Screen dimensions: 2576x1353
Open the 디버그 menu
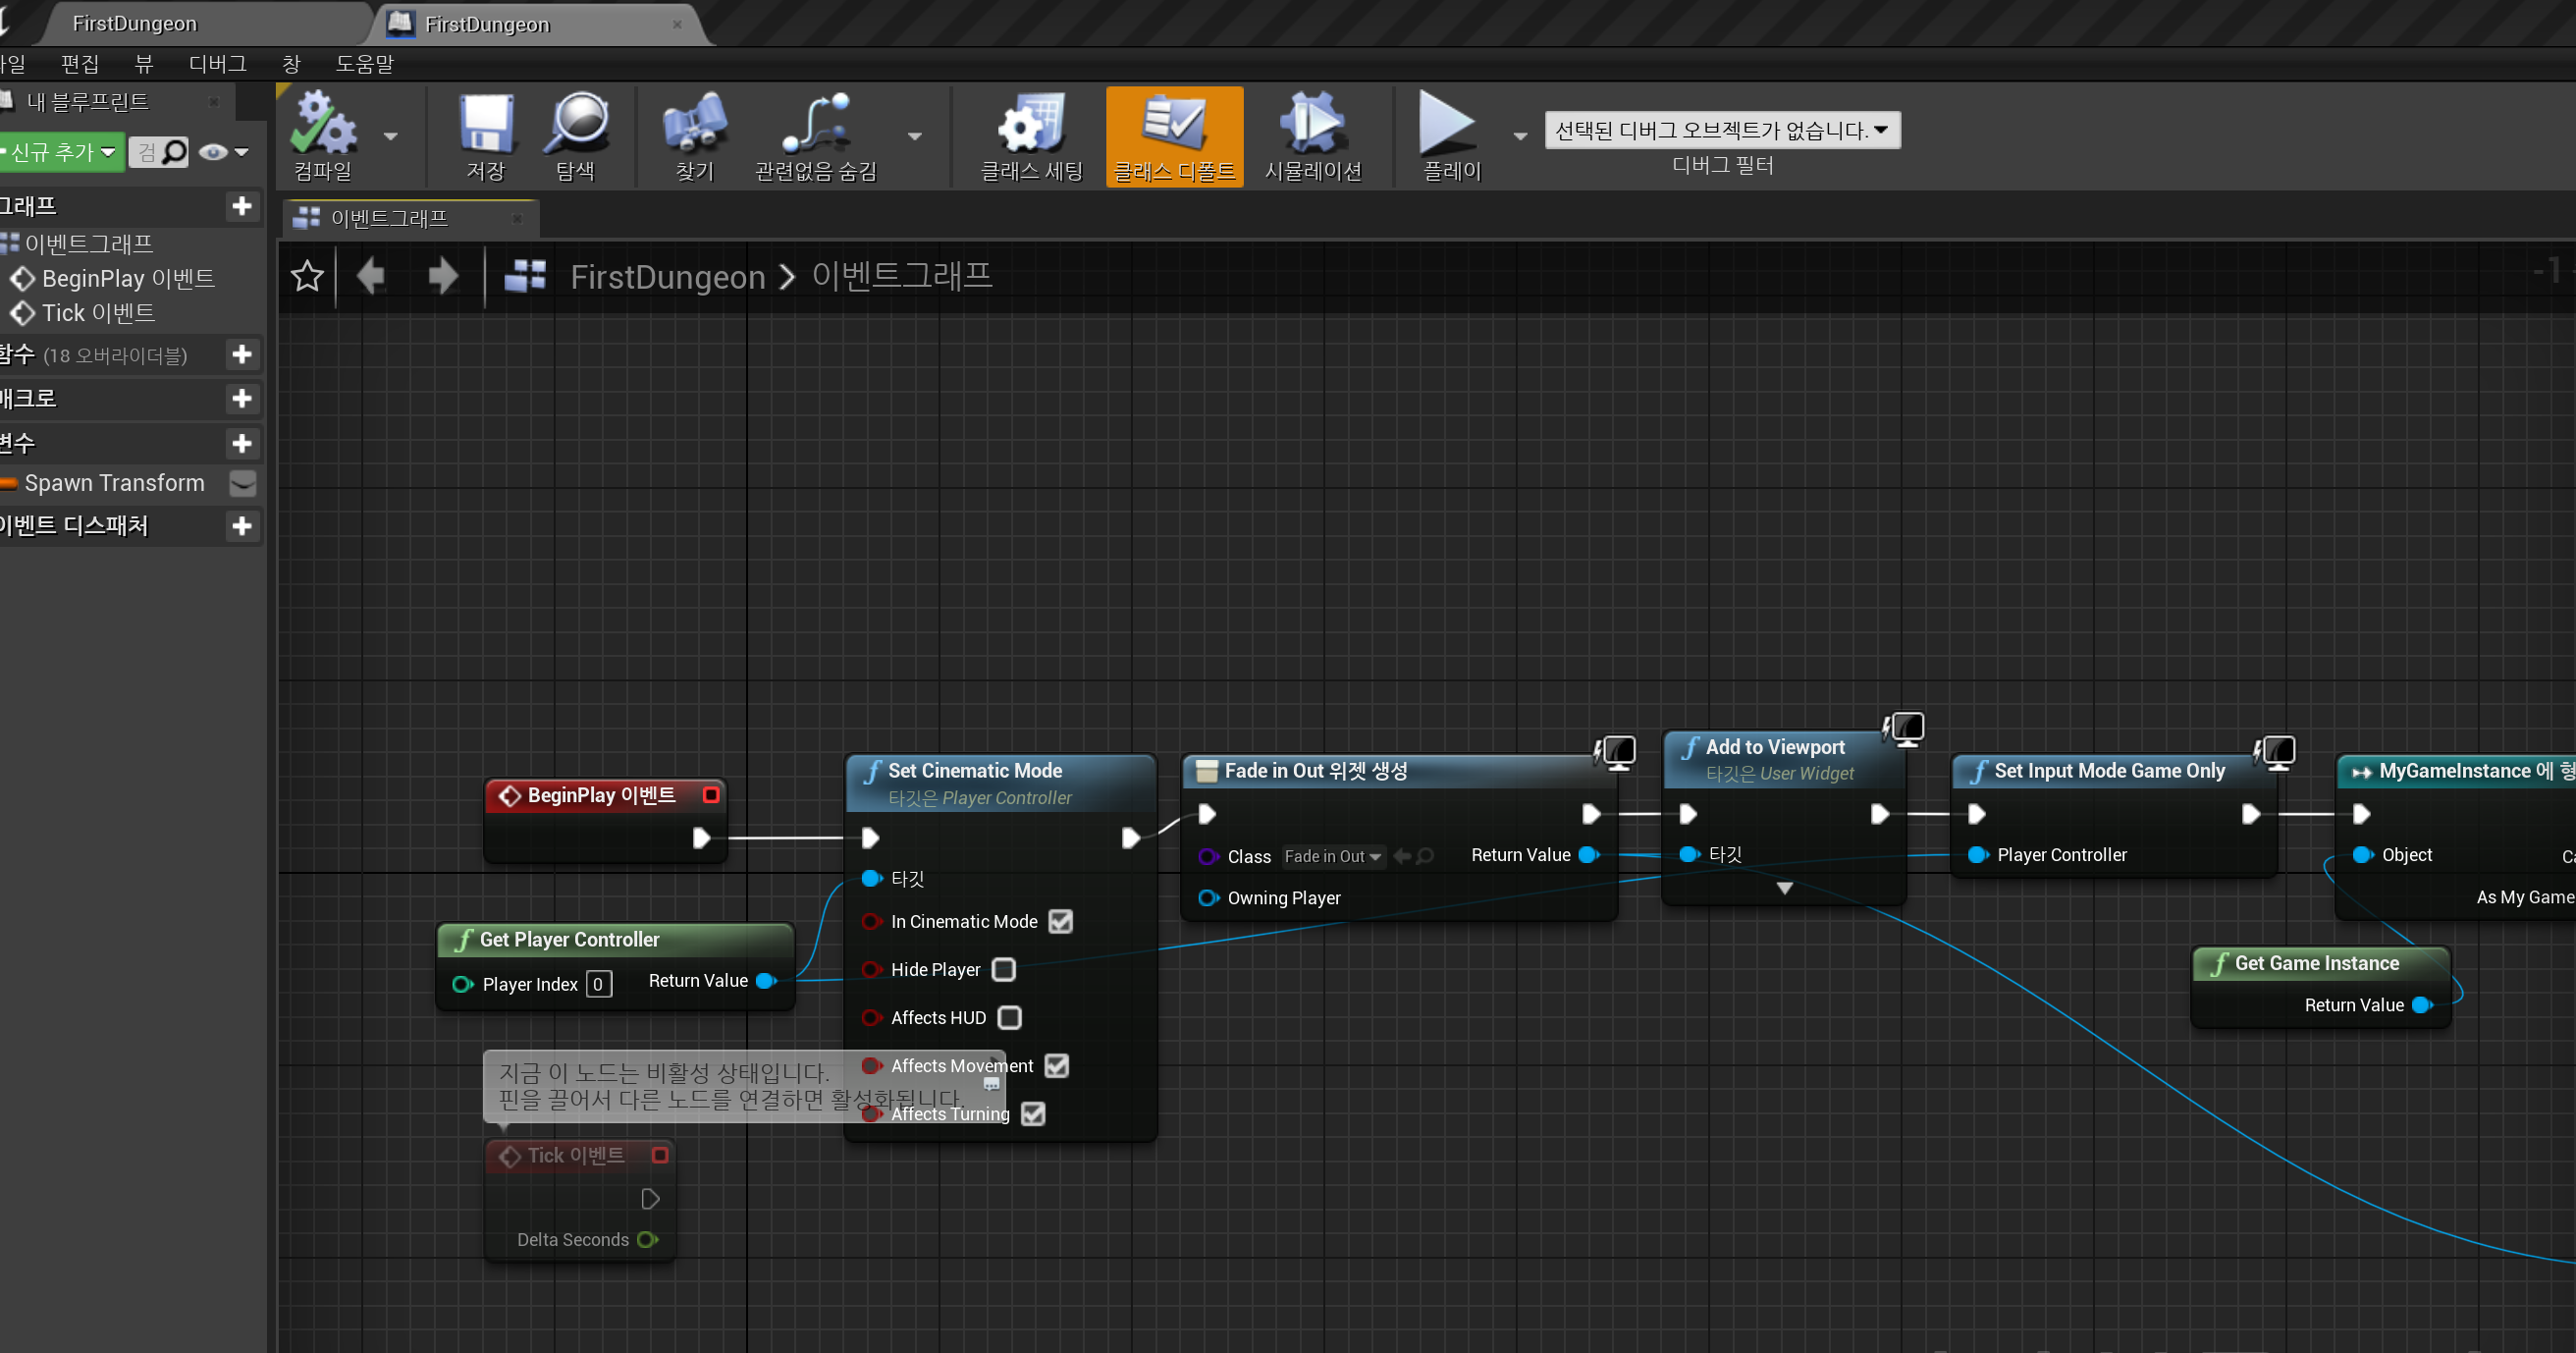click(215, 63)
